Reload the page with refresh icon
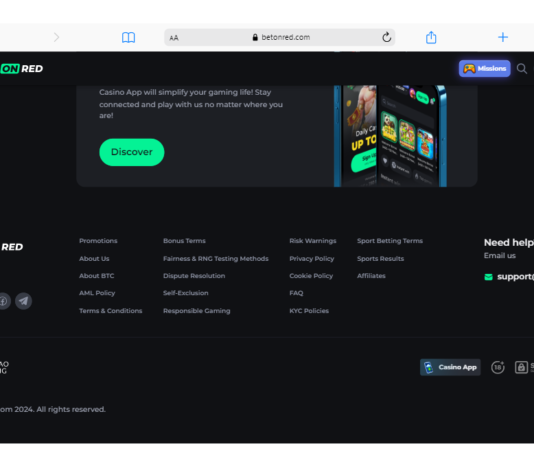534x462 pixels. 386,37
